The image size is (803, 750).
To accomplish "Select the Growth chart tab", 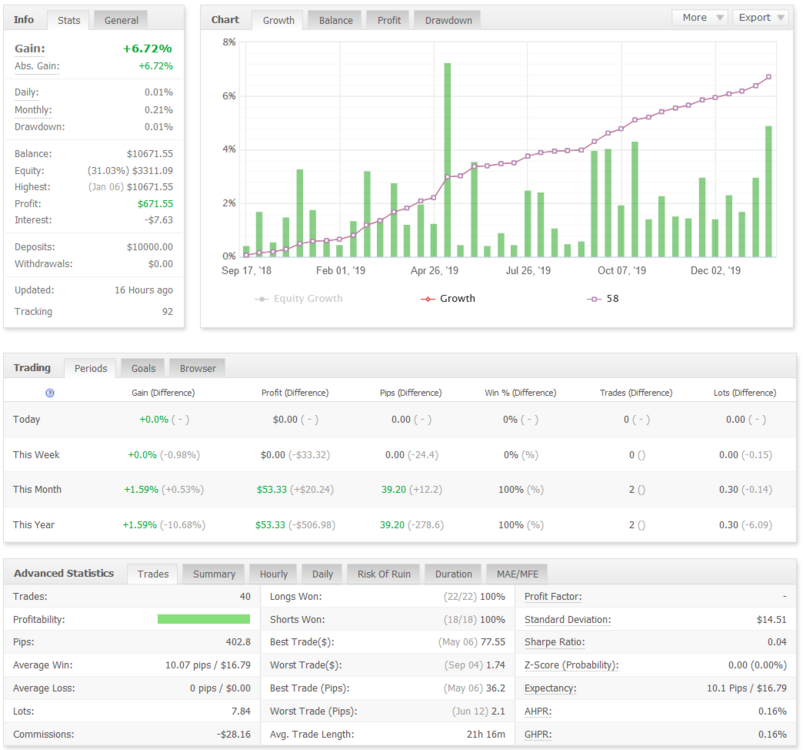I will 279,20.
